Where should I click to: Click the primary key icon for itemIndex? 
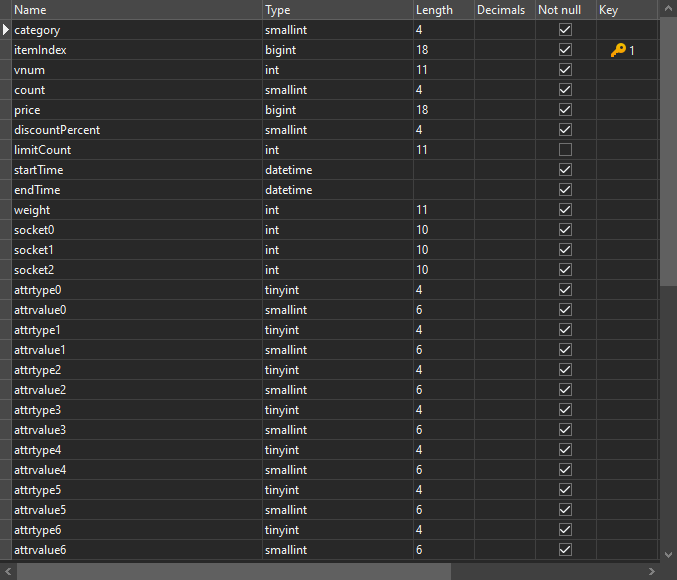[619, 50]
